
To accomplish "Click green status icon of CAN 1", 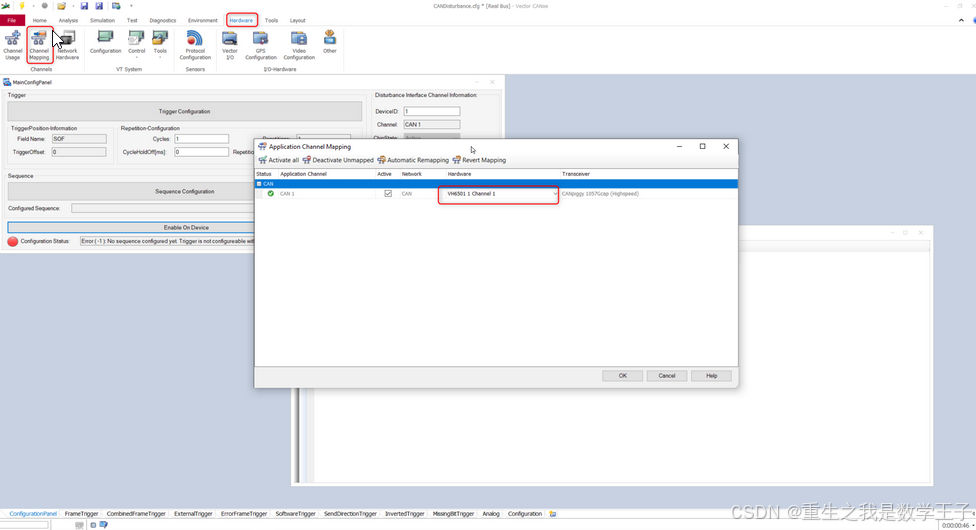I will pyautogui.click(x=270, y=194).
